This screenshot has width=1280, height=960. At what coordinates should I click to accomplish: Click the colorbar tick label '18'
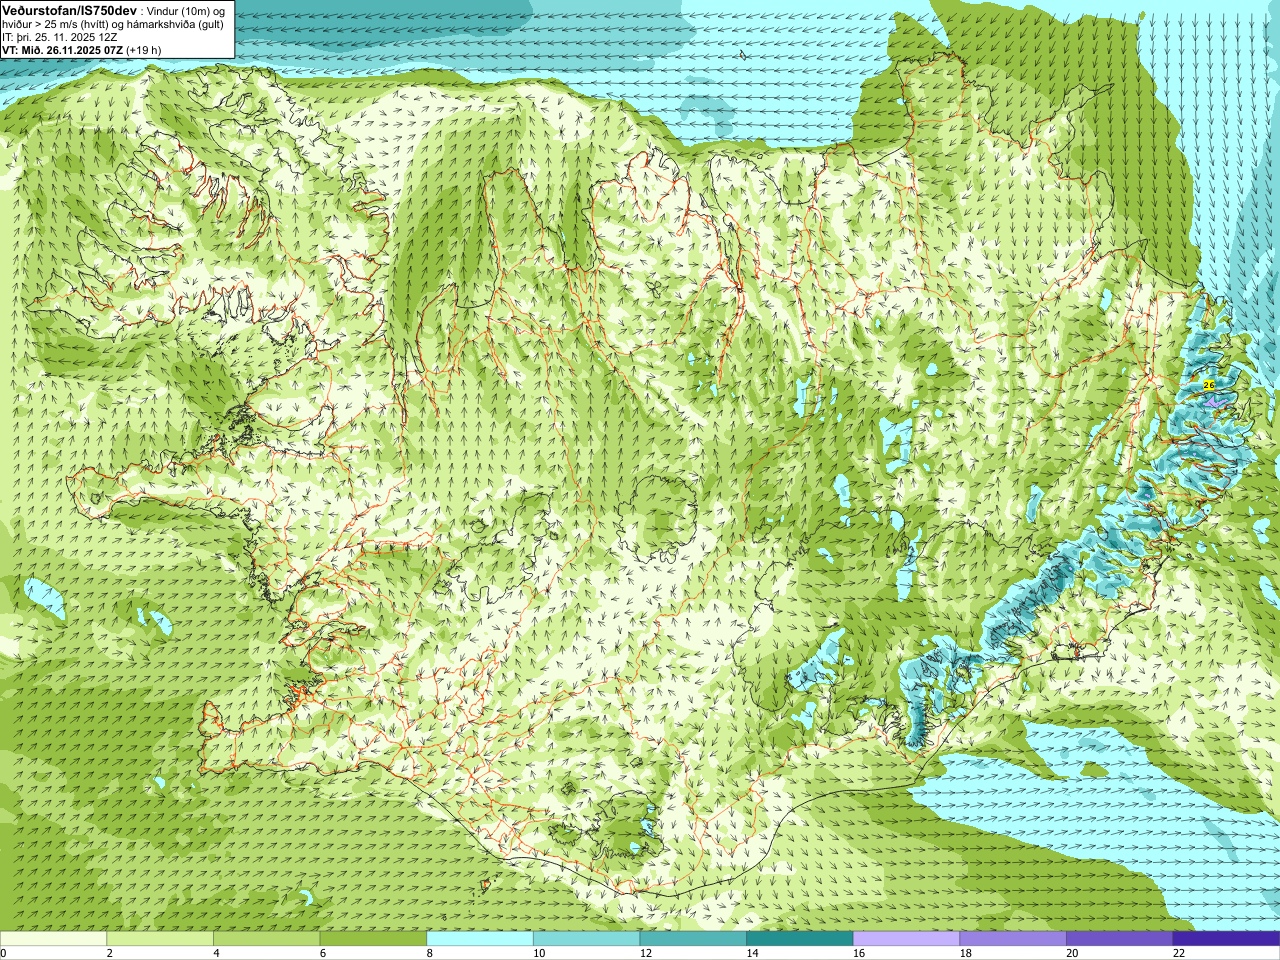point(965,953)
